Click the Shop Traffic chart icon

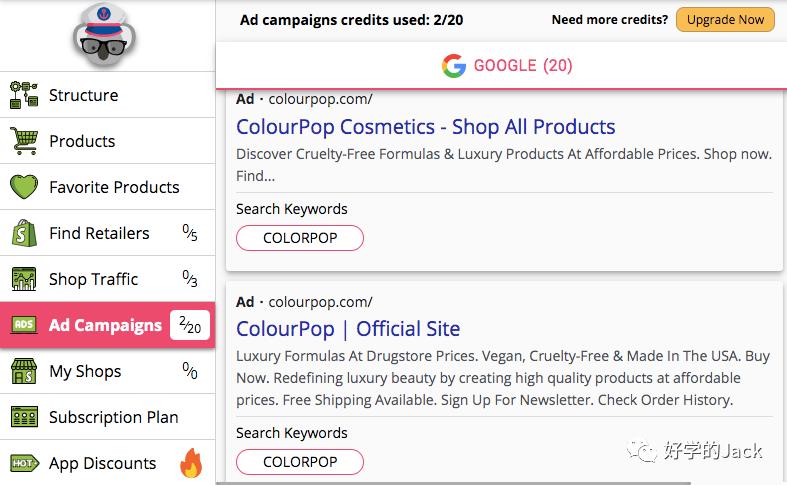[x=24, y=279]
